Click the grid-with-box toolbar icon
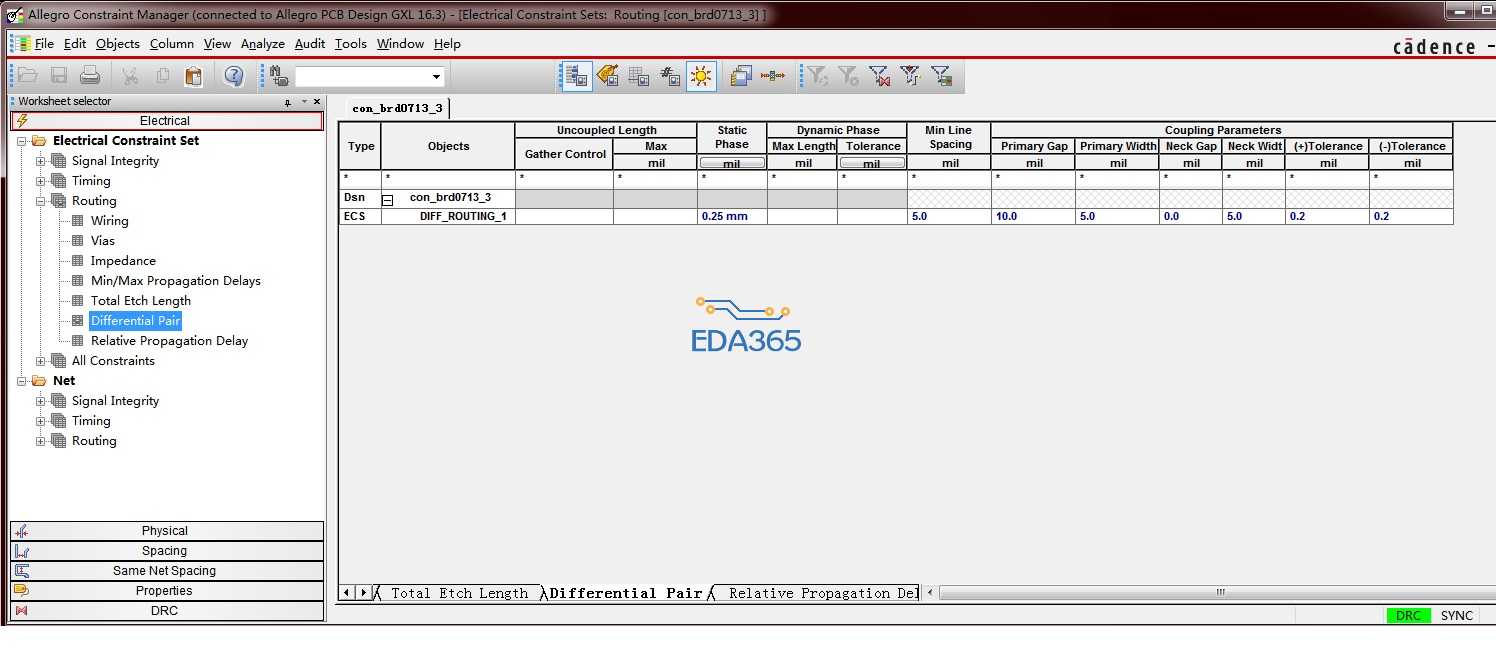 [639, 76]
